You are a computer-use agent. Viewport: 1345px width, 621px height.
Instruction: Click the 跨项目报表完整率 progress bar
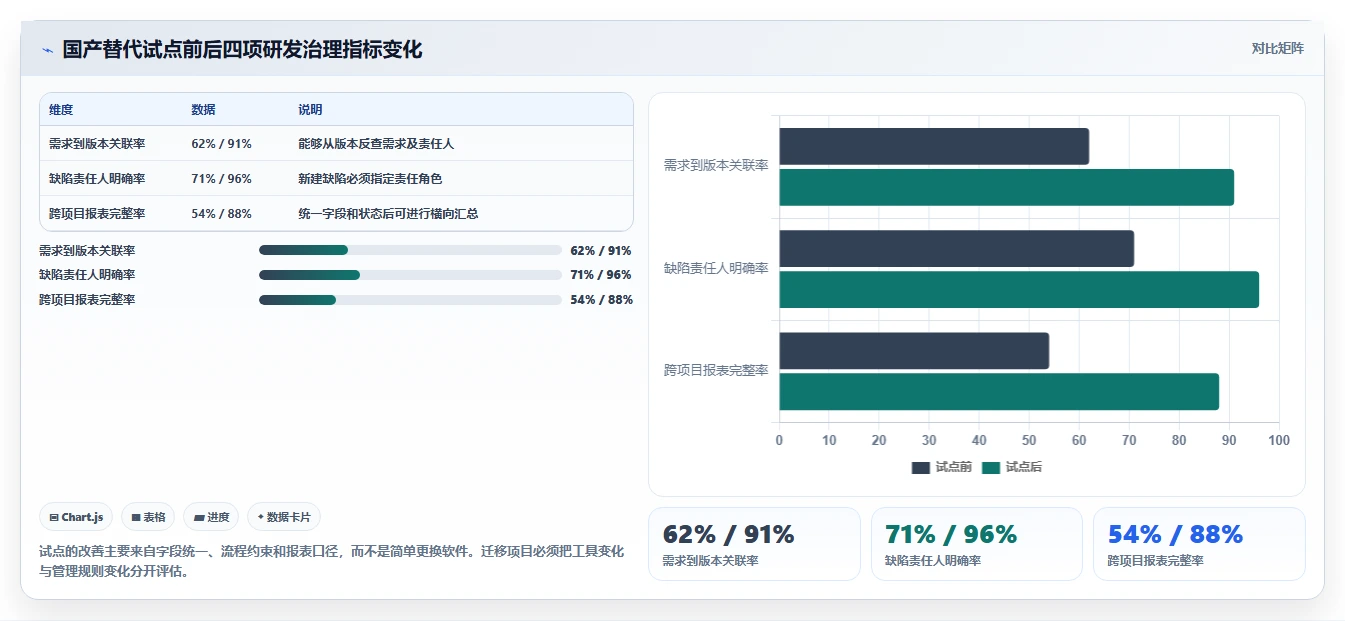coord(410,300)
